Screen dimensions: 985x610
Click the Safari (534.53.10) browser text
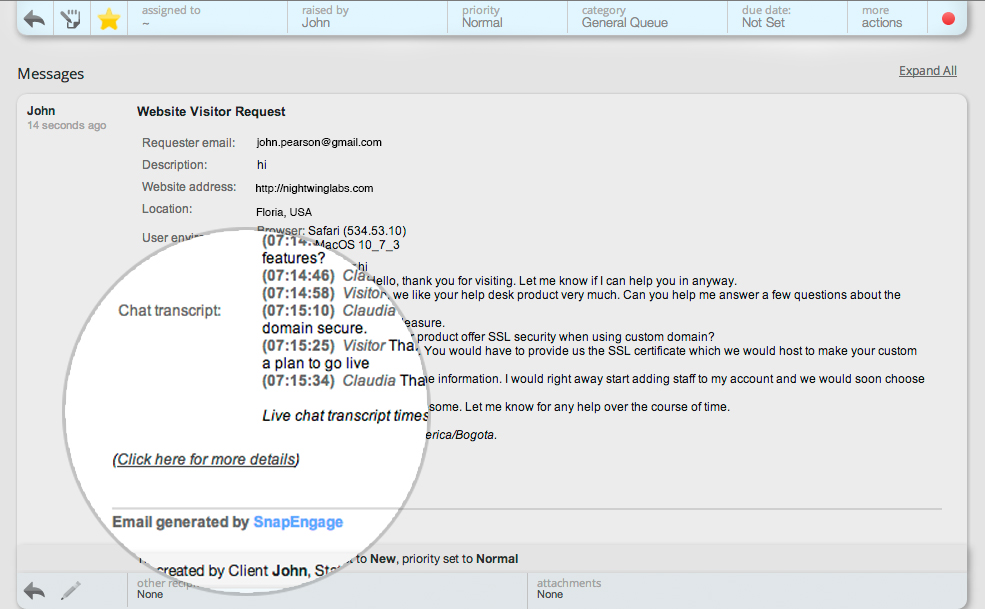coord(357,231)
